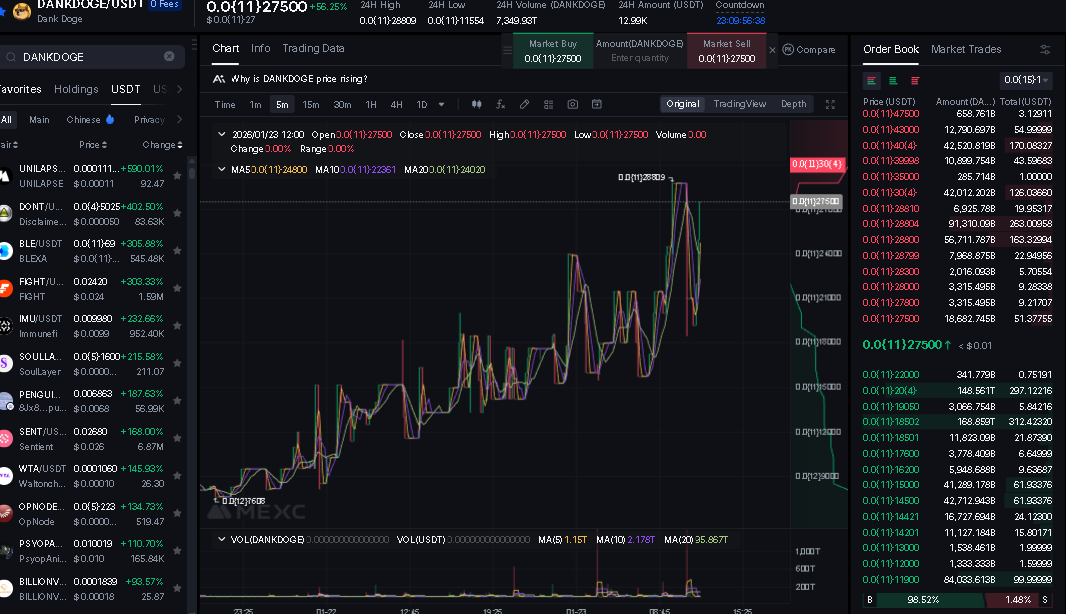The height and width of the screenshot is (614, 1066).
Task: Open the candlestick chart style icon
Action: click(x=477, y=104)
